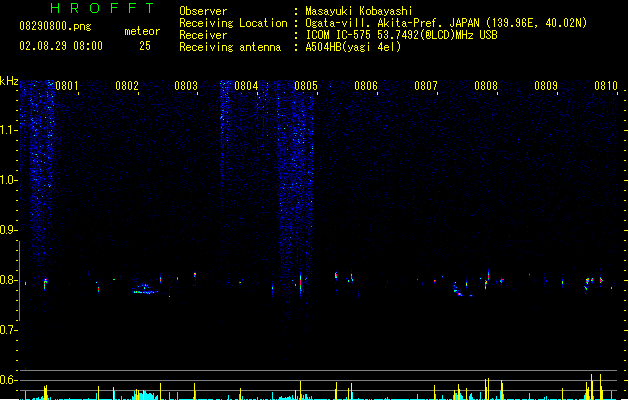This screenshot has height=400, width=629.
Task: Click the 0806 time marker
Action: pyautogui.click(x=366, y=85)
